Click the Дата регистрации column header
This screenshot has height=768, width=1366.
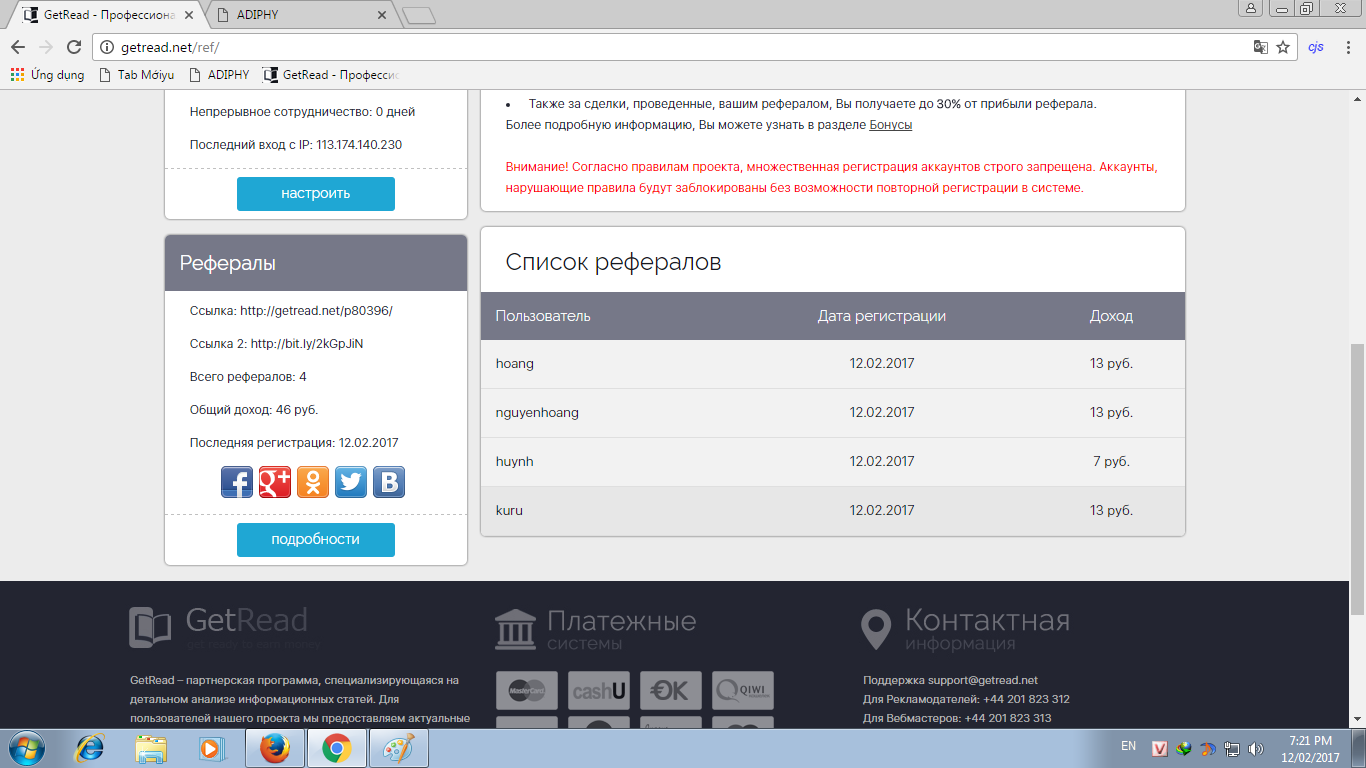pyautogui.click(x=882, y=316)
